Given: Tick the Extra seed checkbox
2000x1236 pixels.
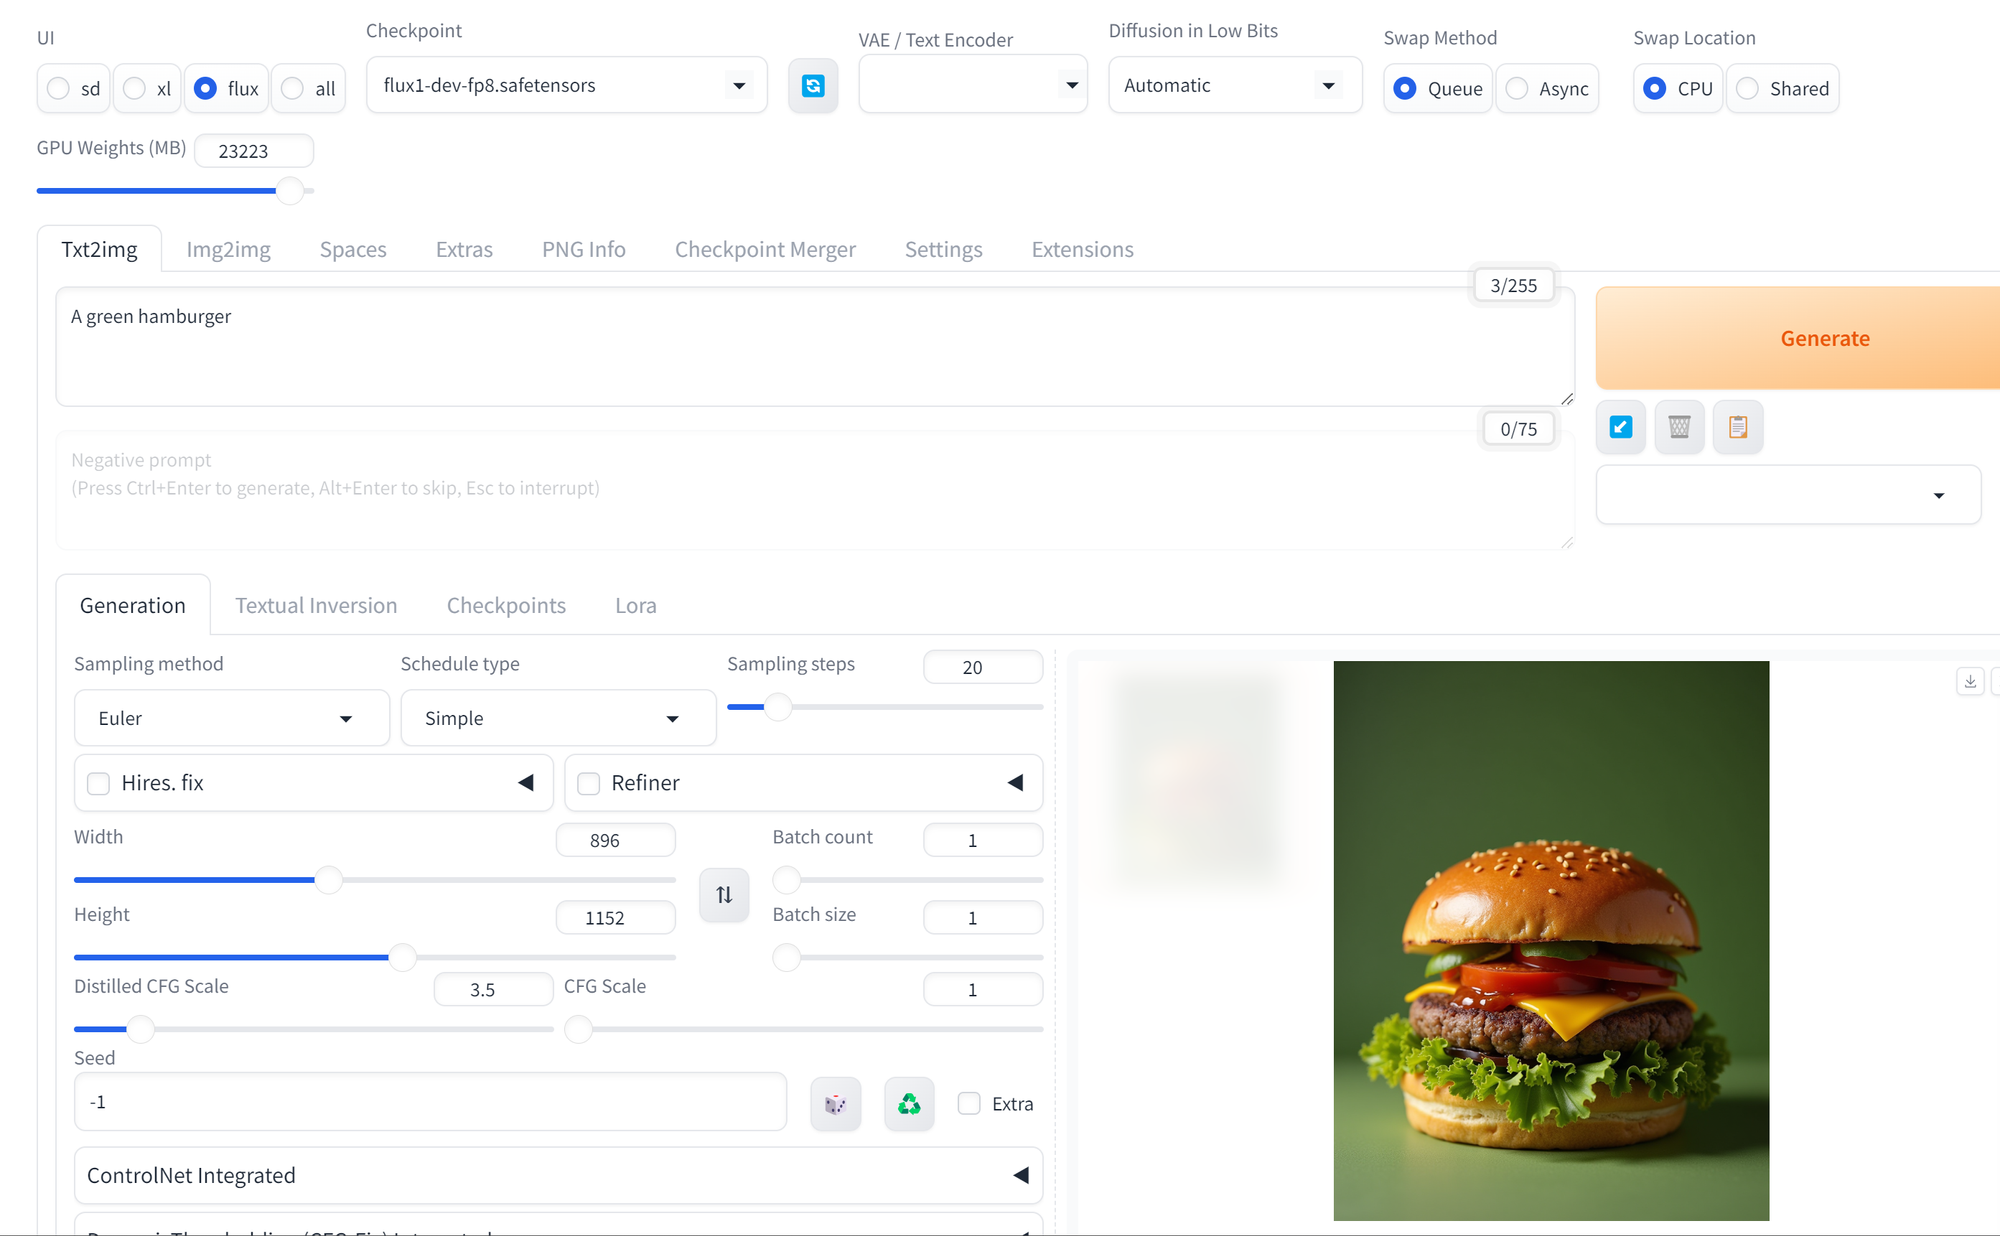Looking at the screenshot, I should click(x=969, y=1103).
